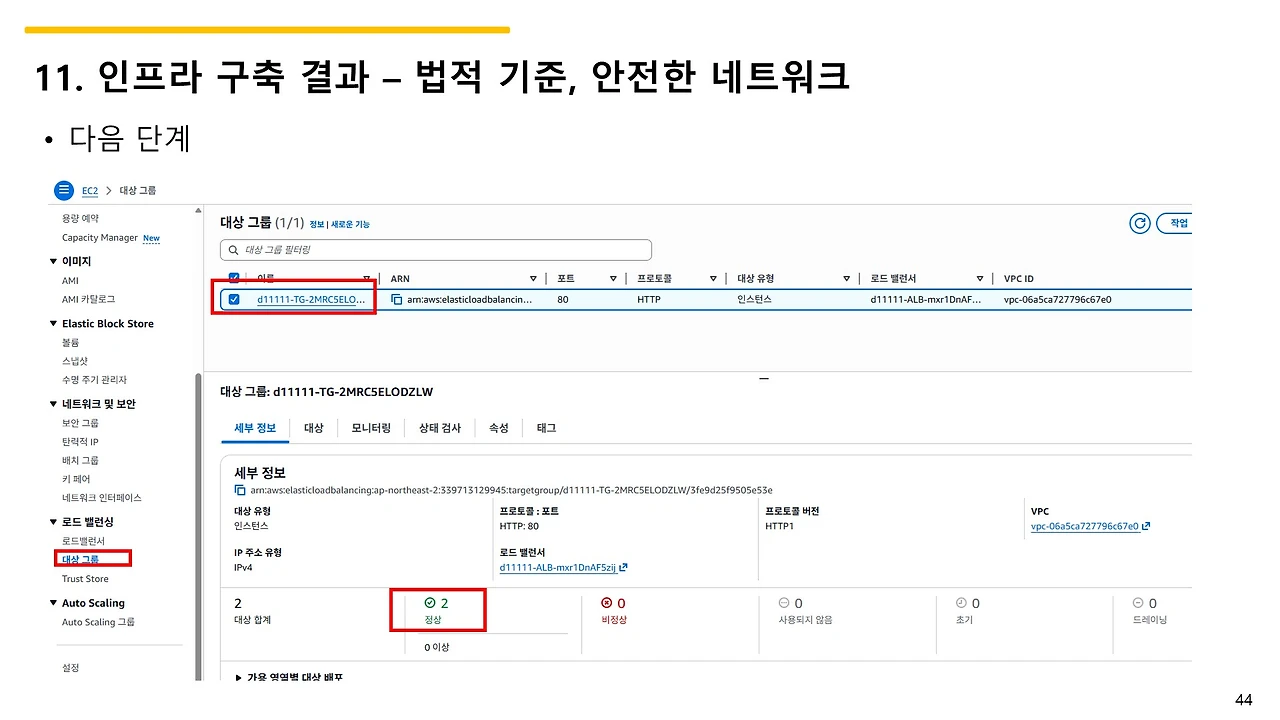Open 배치 그룹 in the sidebar
The width and height of the screenshot is (1280, 720).
pos(80,461)
